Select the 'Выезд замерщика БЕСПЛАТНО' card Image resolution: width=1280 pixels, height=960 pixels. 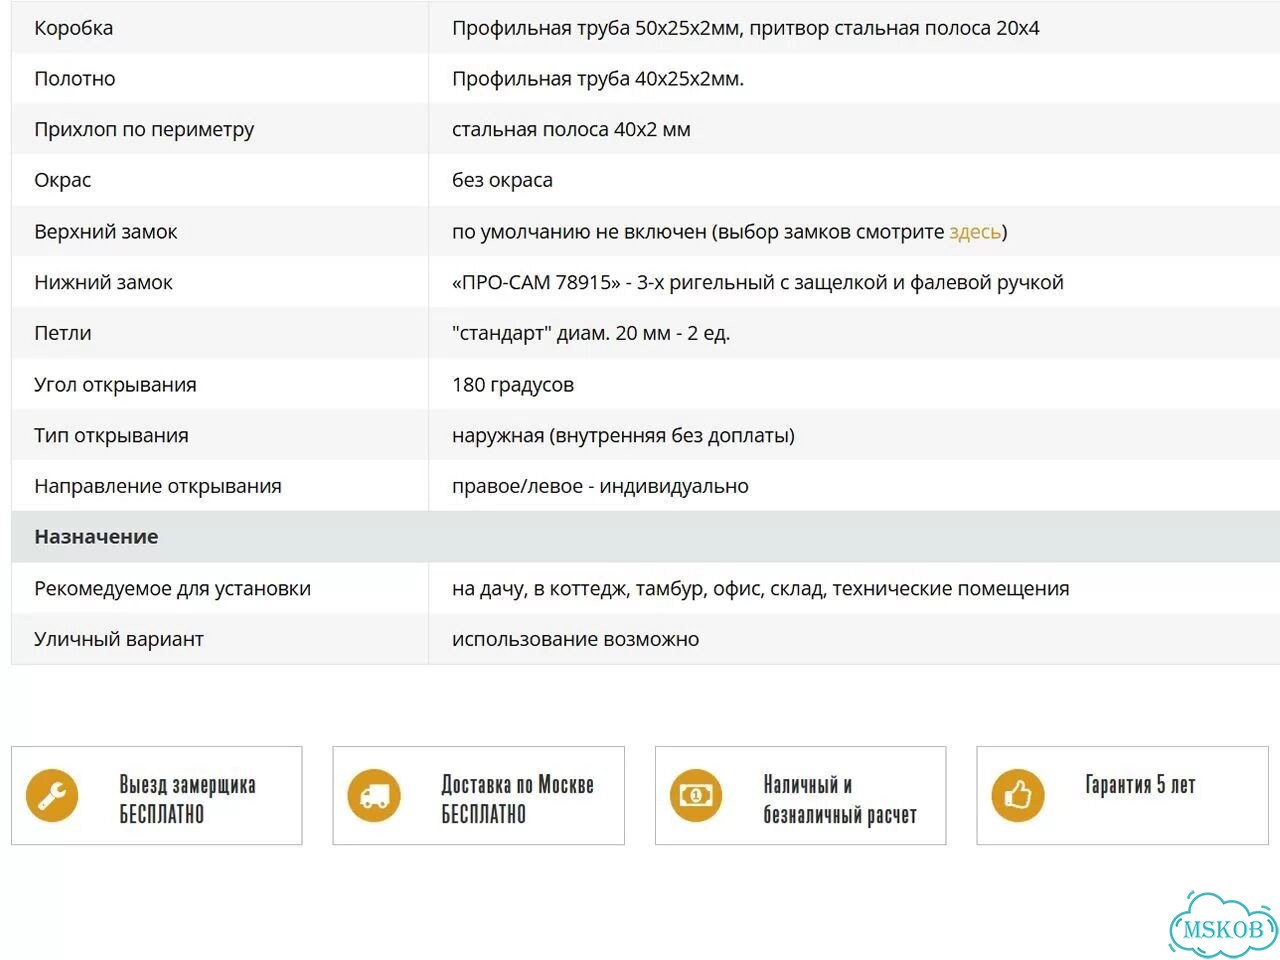157,796
